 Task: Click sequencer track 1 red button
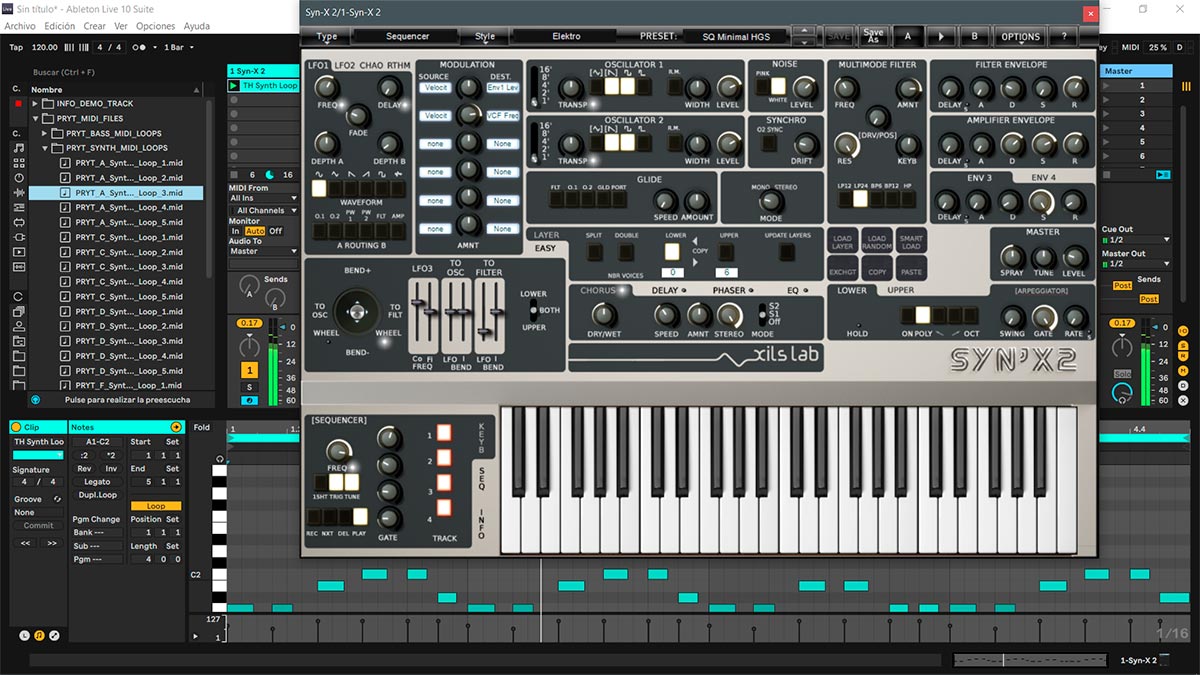pos(444,434)
